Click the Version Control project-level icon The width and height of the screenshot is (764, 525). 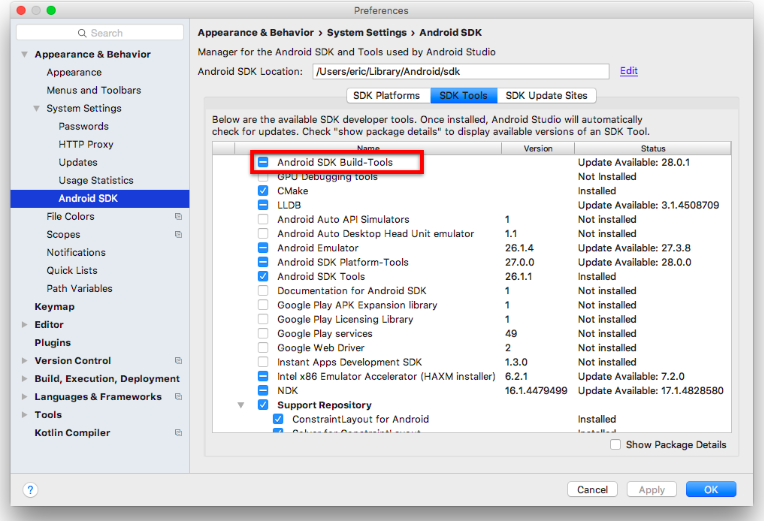[178, 361]
